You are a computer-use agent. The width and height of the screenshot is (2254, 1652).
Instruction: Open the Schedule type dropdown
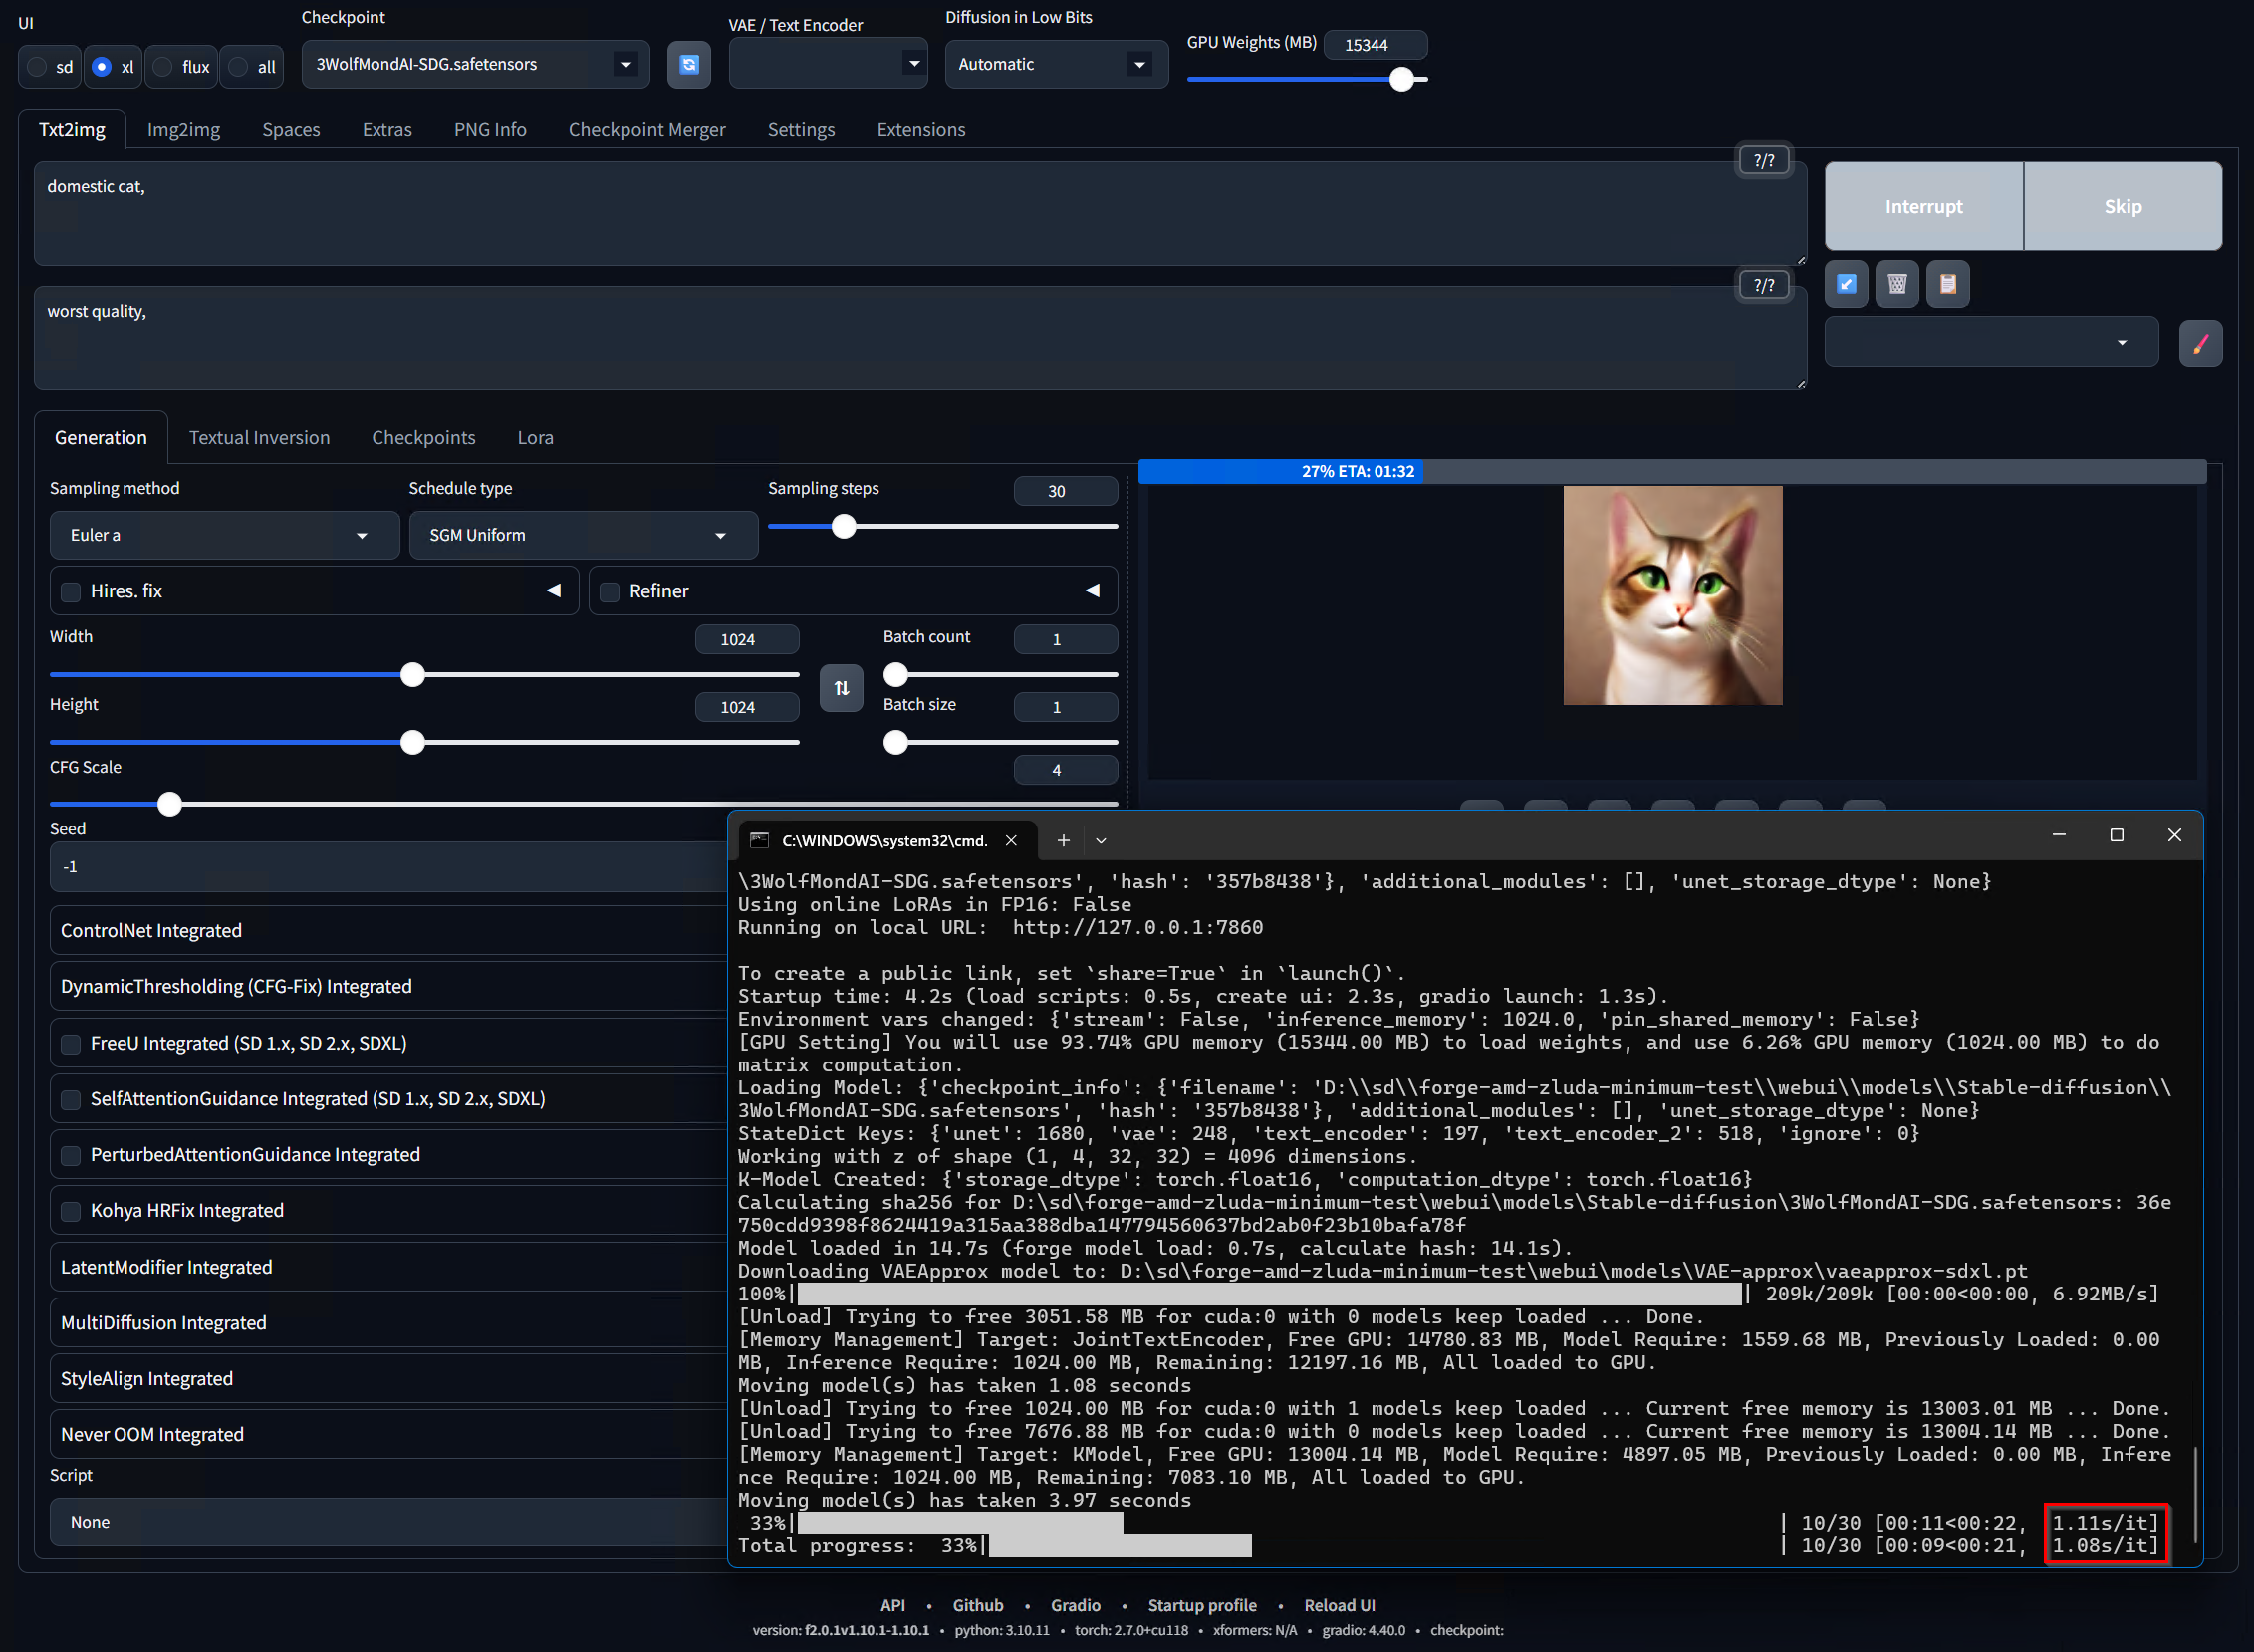pyautogui.click(x=583, y=535)
